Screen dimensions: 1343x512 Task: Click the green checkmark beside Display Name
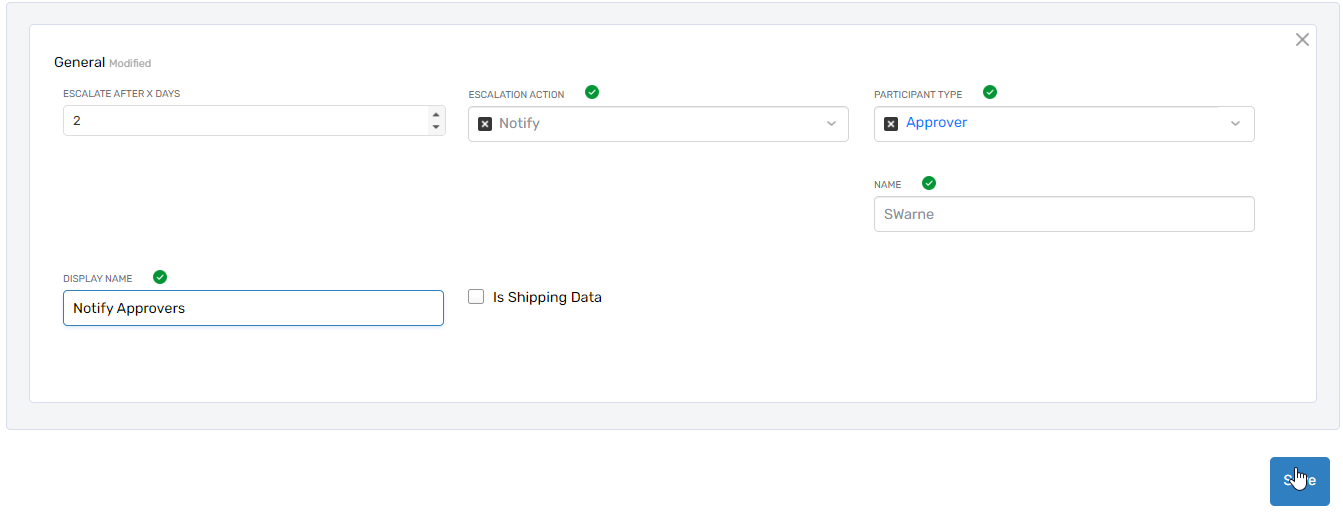(160, 277)
